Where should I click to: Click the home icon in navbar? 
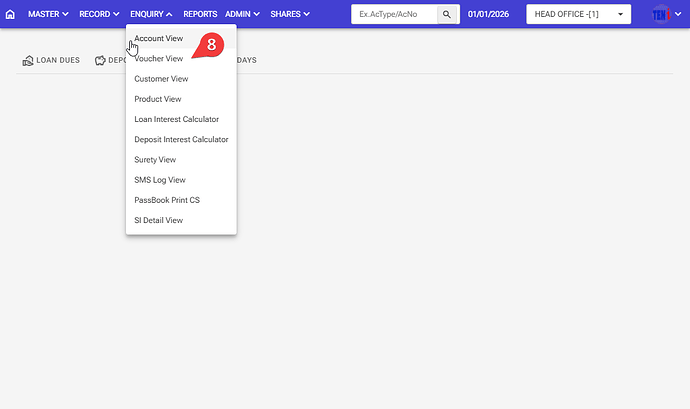pyautogui.click(x=10, y=15)
